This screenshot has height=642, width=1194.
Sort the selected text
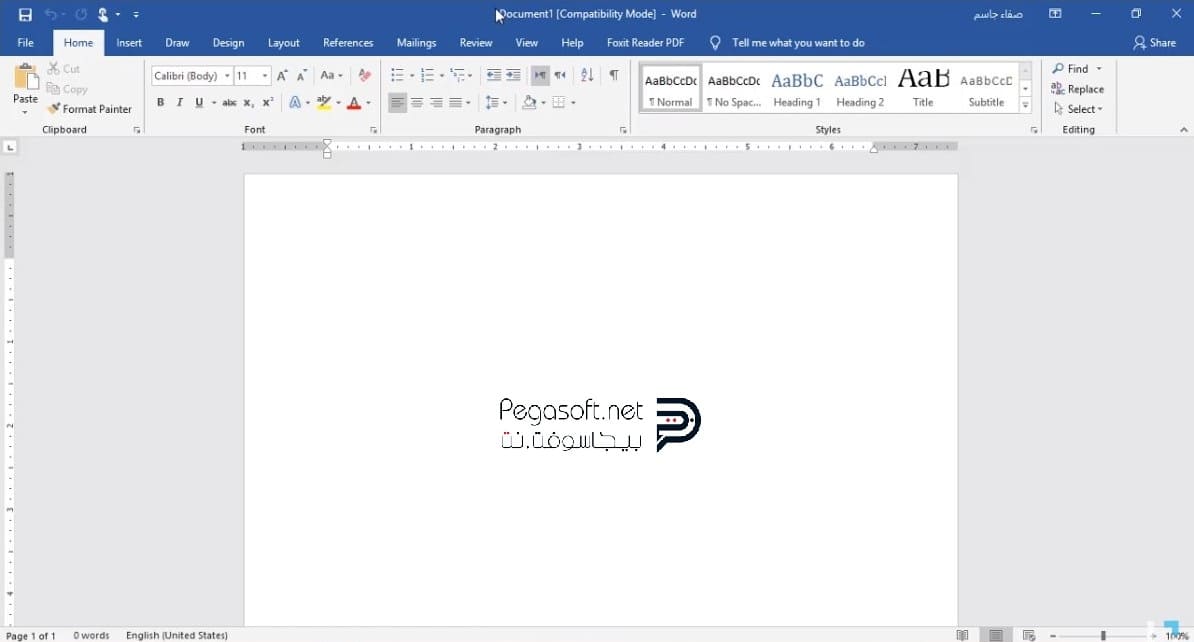point(587,75)
